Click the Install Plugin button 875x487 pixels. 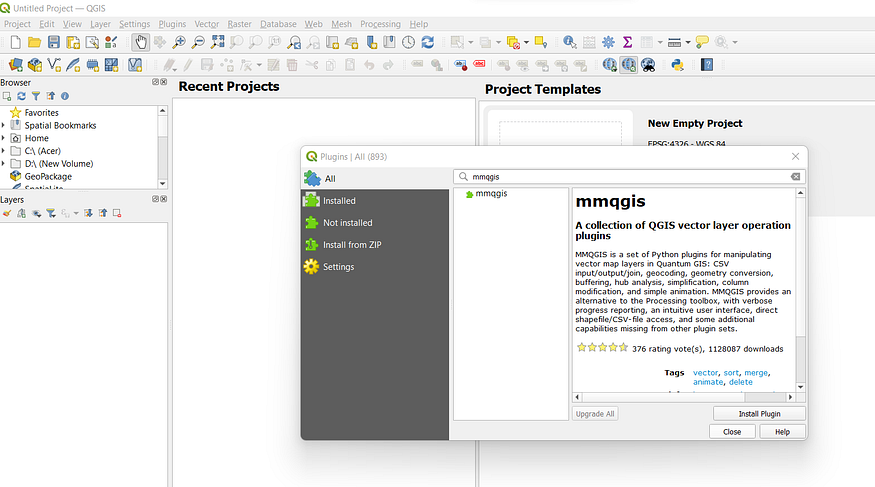pyautogui.click(x=759, y=414)
